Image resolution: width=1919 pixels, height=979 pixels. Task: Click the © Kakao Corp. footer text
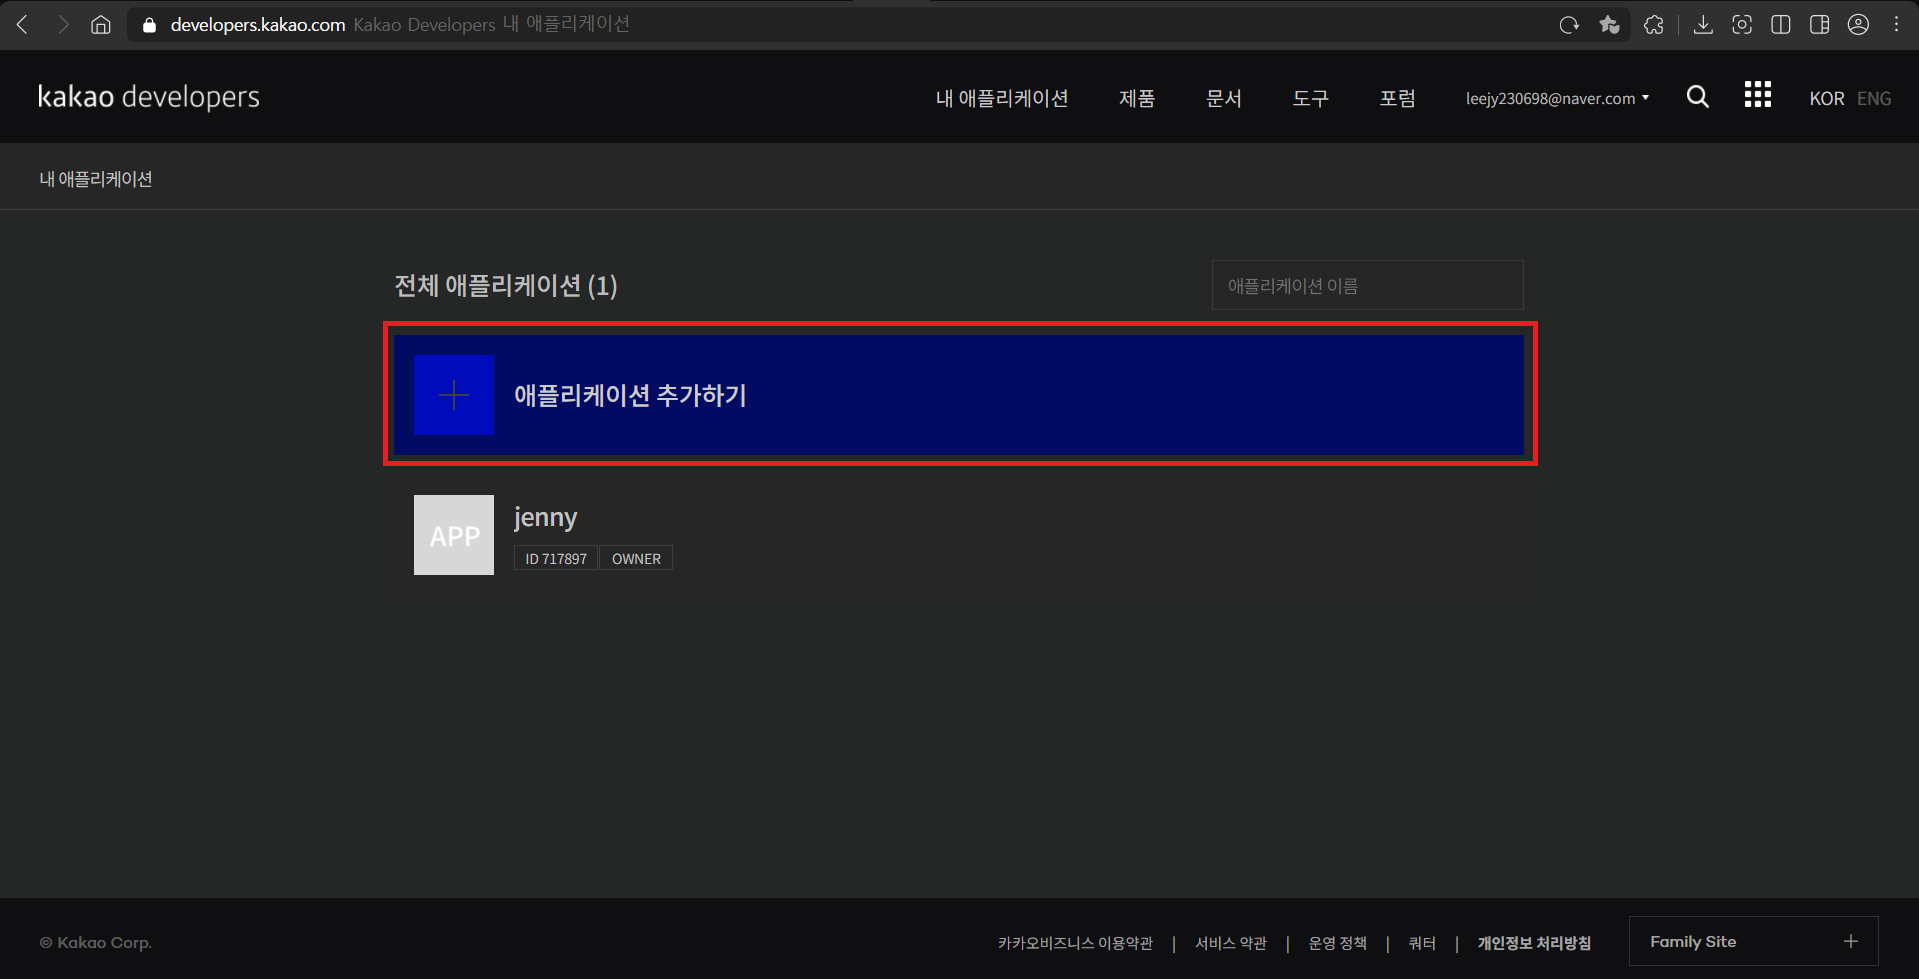tap(96, 943)
